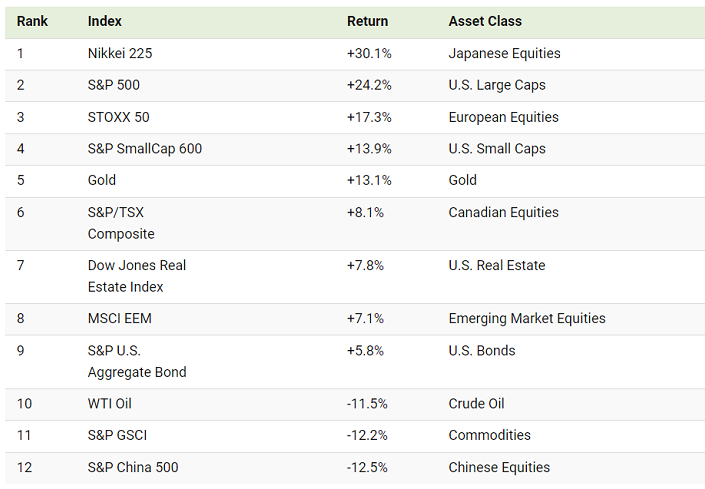Click the -12.5% return value
Screen dimensions: 705x489
tap(368, 468)
